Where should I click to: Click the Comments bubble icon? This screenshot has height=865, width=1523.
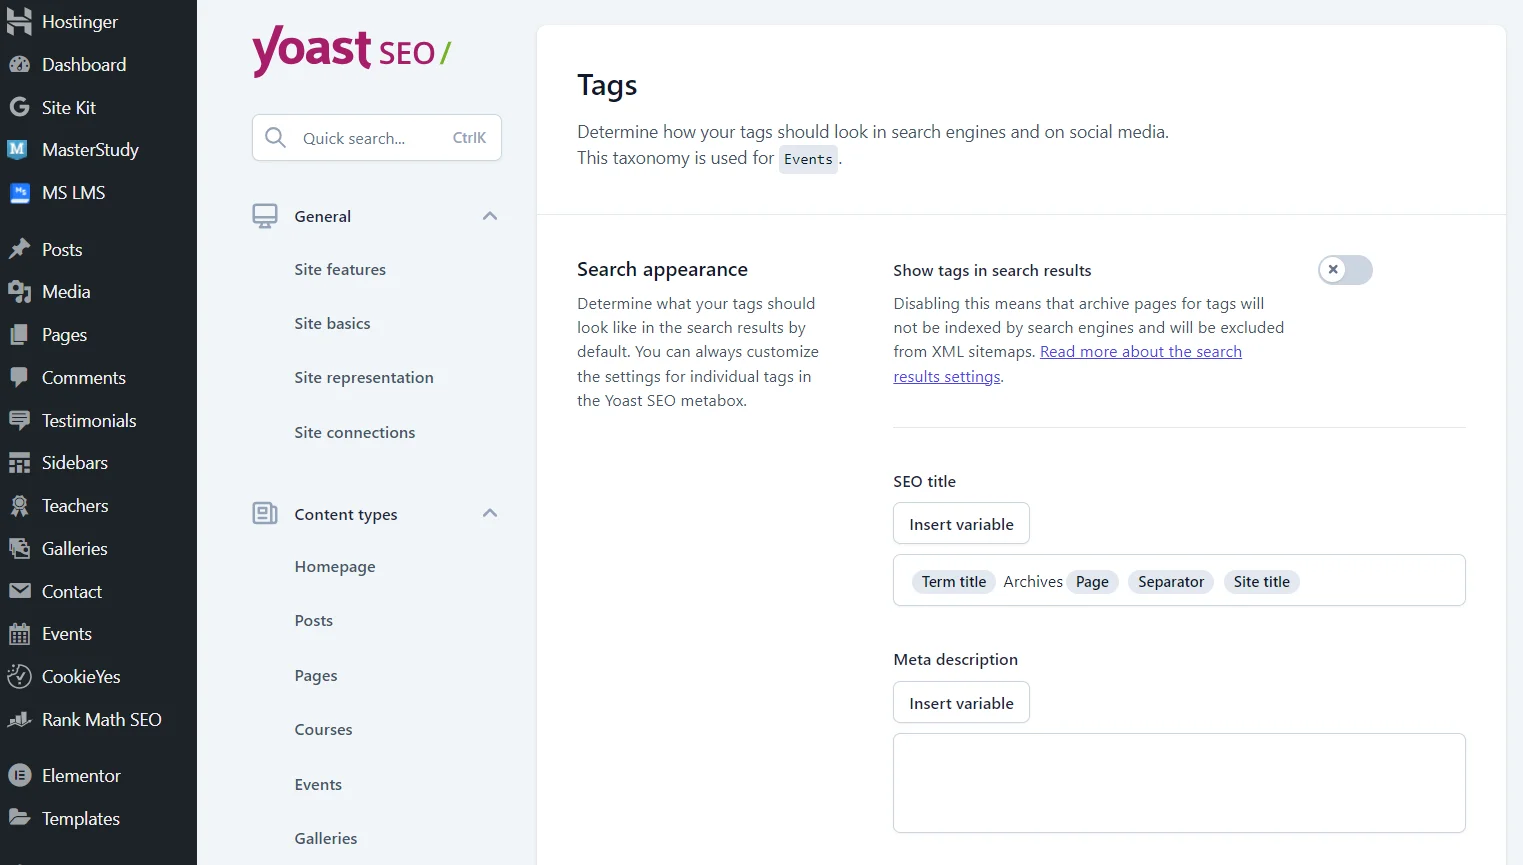tap(19, 377)
